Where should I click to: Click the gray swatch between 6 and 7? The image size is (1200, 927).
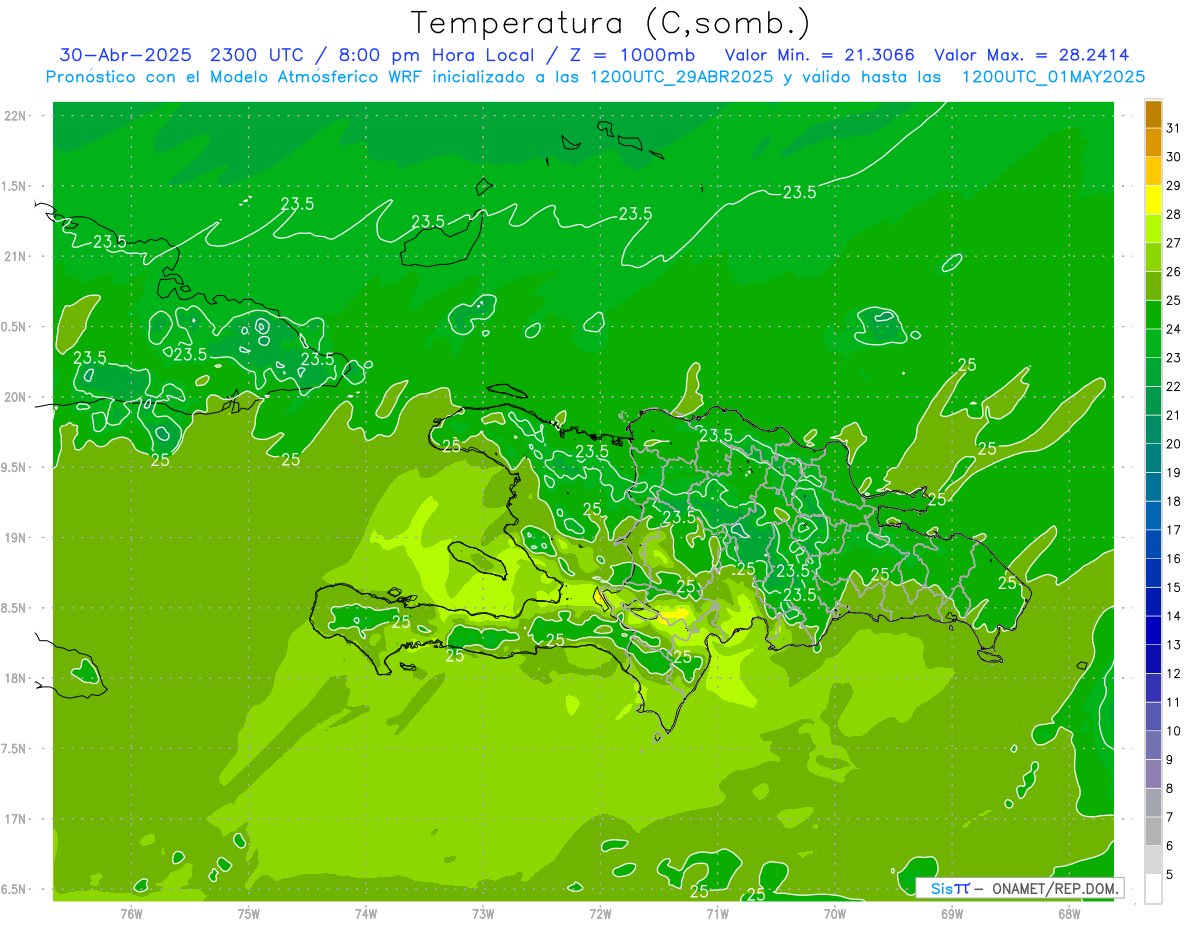point(1153,831)
